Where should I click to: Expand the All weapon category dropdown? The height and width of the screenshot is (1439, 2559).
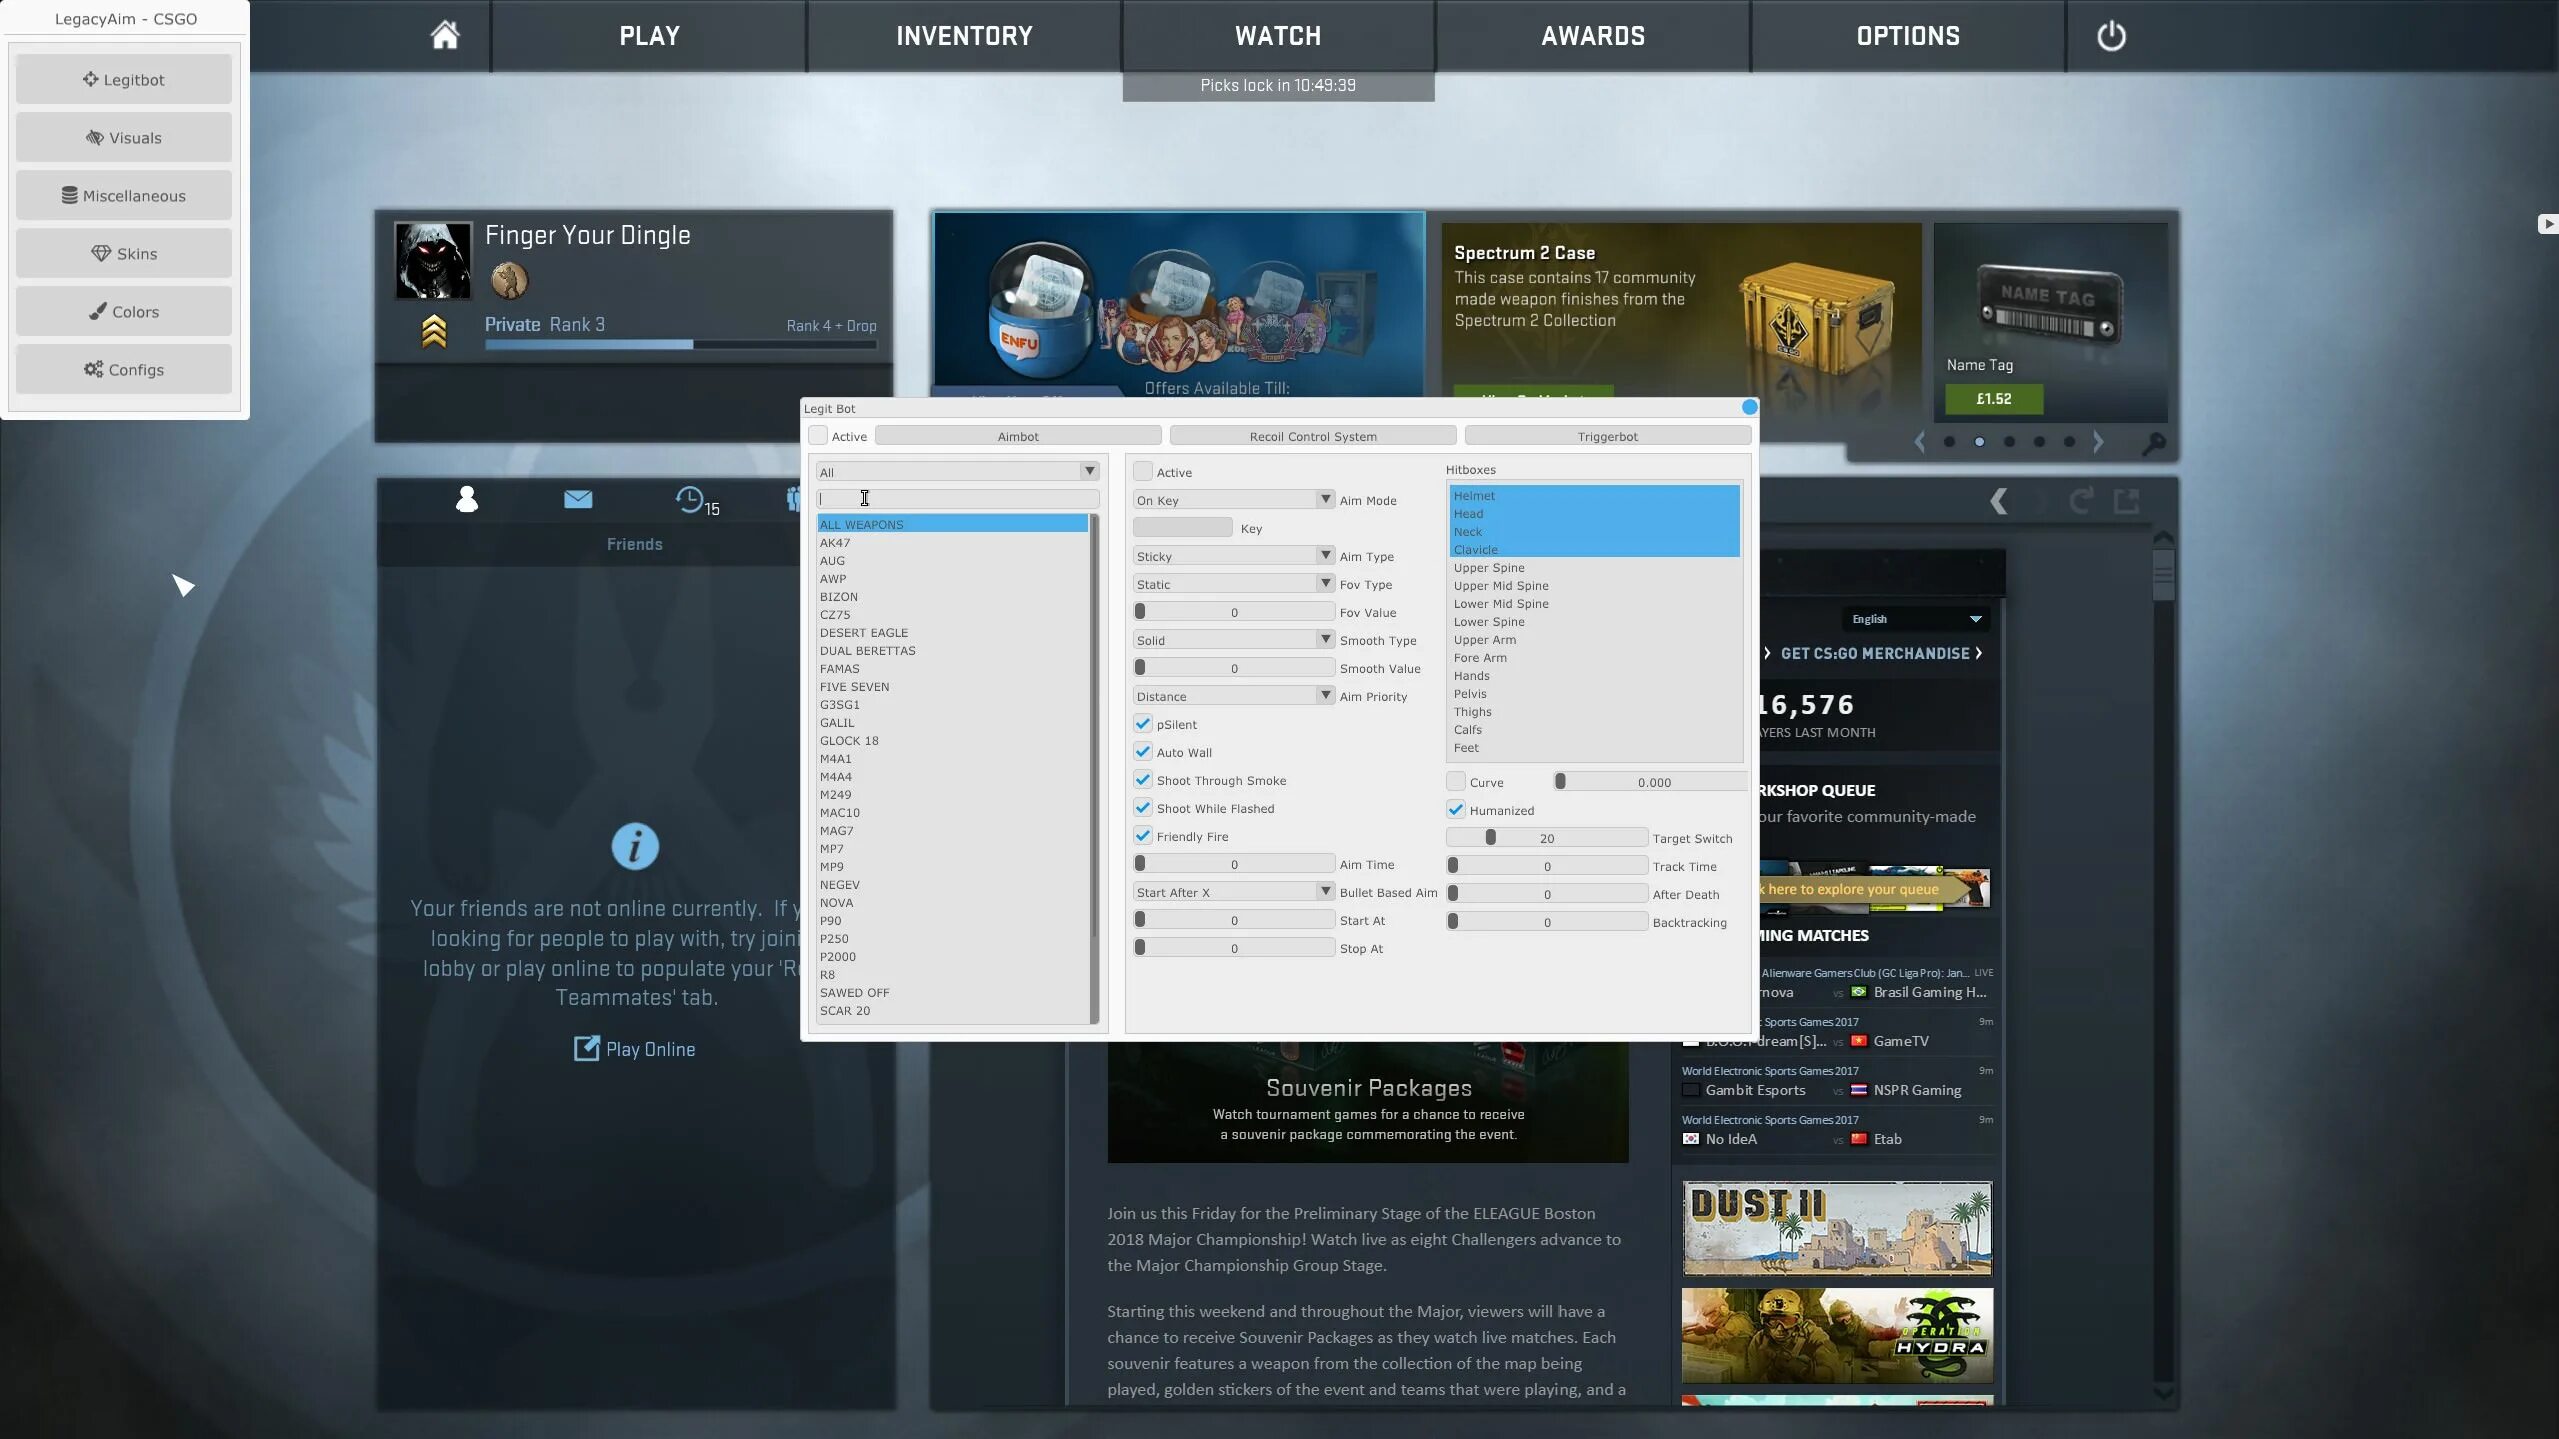point(958,472)
